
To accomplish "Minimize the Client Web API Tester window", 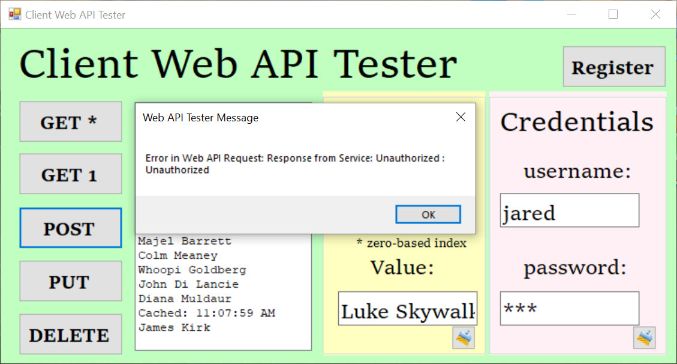I will pos(571,14).
